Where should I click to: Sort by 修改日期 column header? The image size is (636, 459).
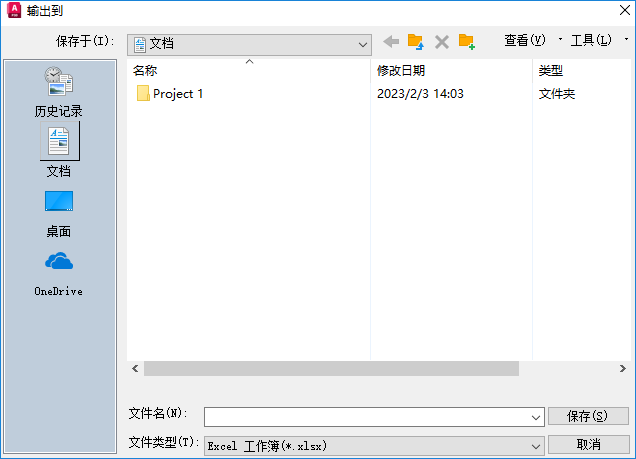(401, 71)
